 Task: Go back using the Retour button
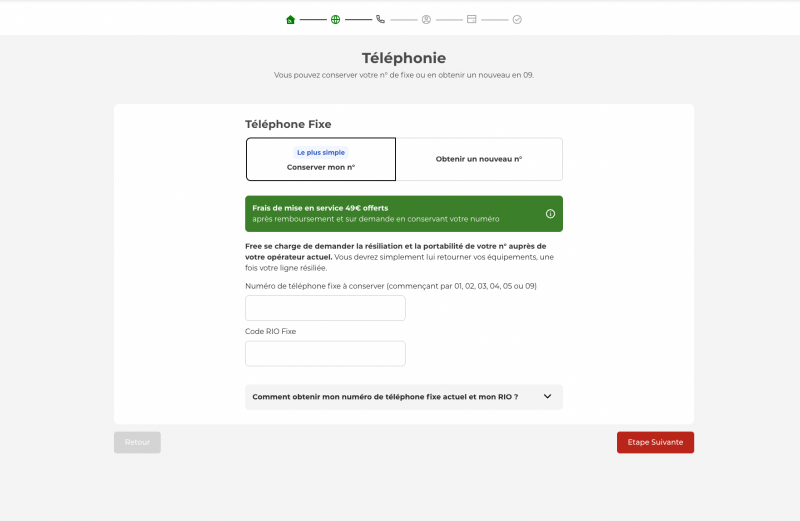pos(137,442)
